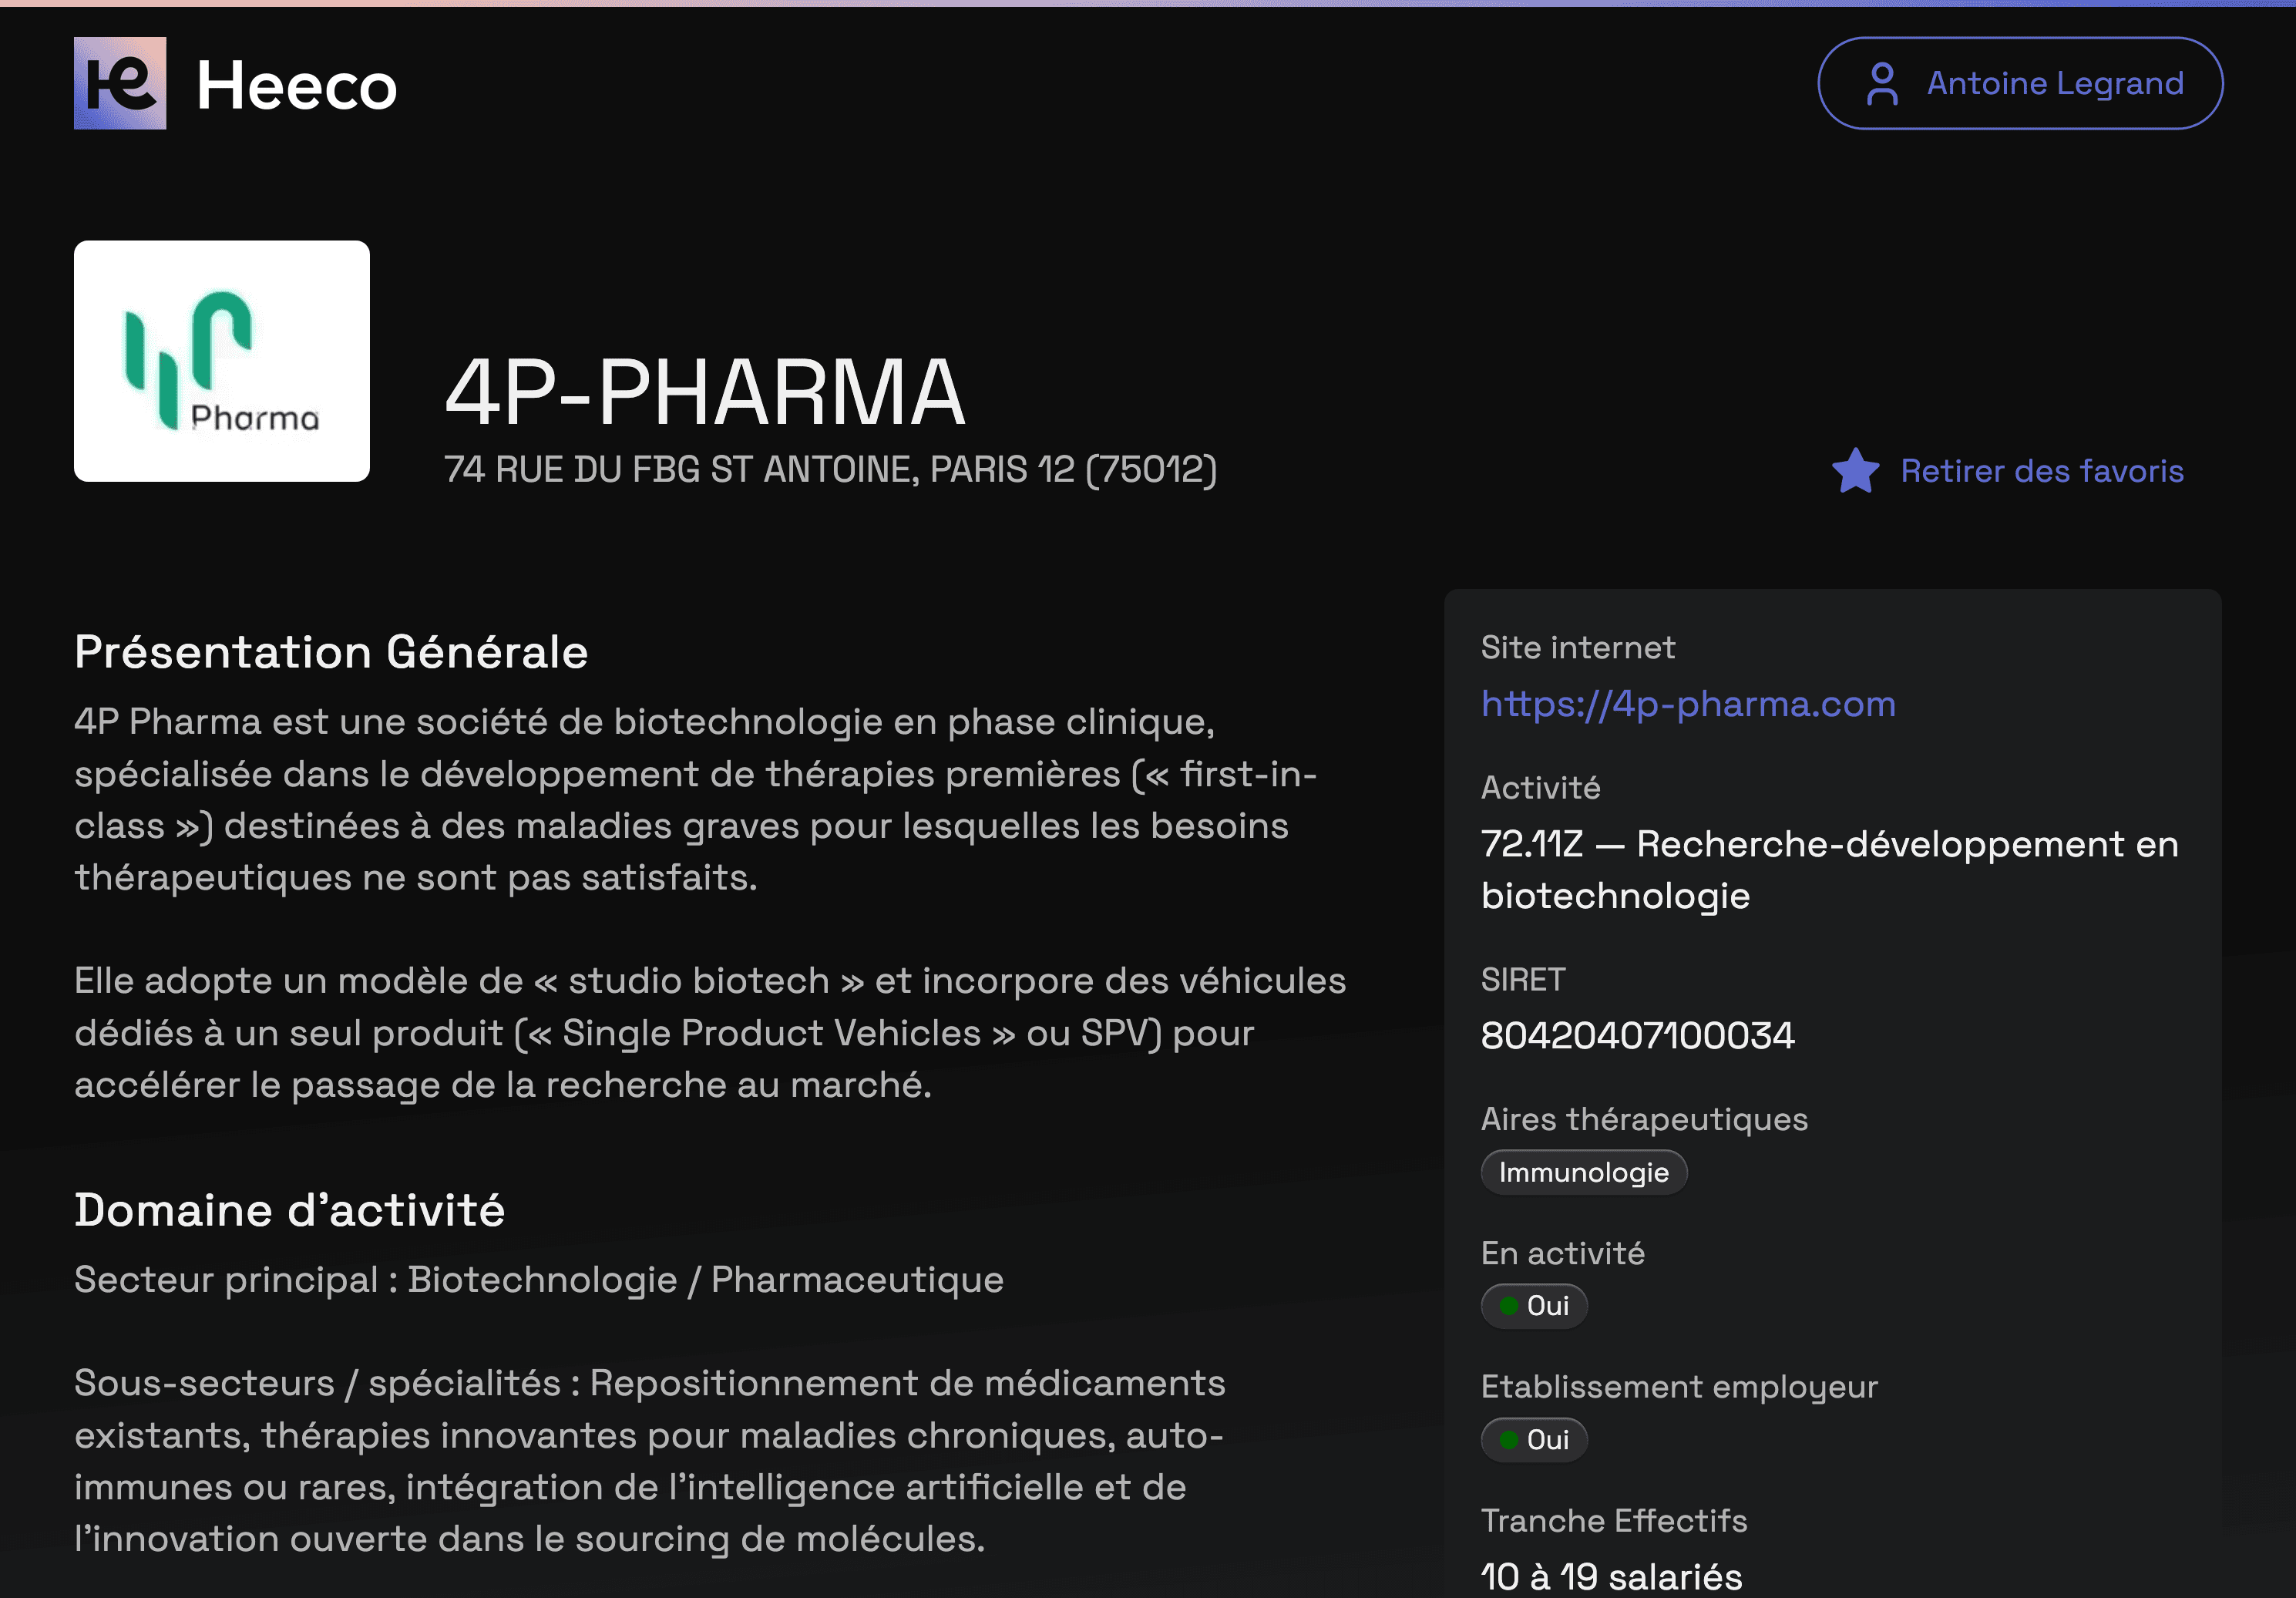Select Retirer des favoris link

(x=2042, y=471)
